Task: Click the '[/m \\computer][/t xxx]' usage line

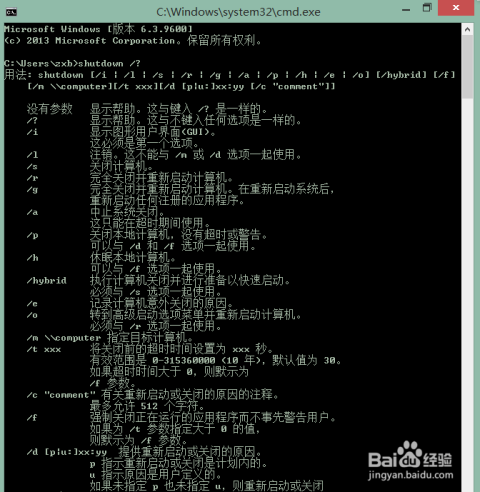Action: (x=181, y=86)
